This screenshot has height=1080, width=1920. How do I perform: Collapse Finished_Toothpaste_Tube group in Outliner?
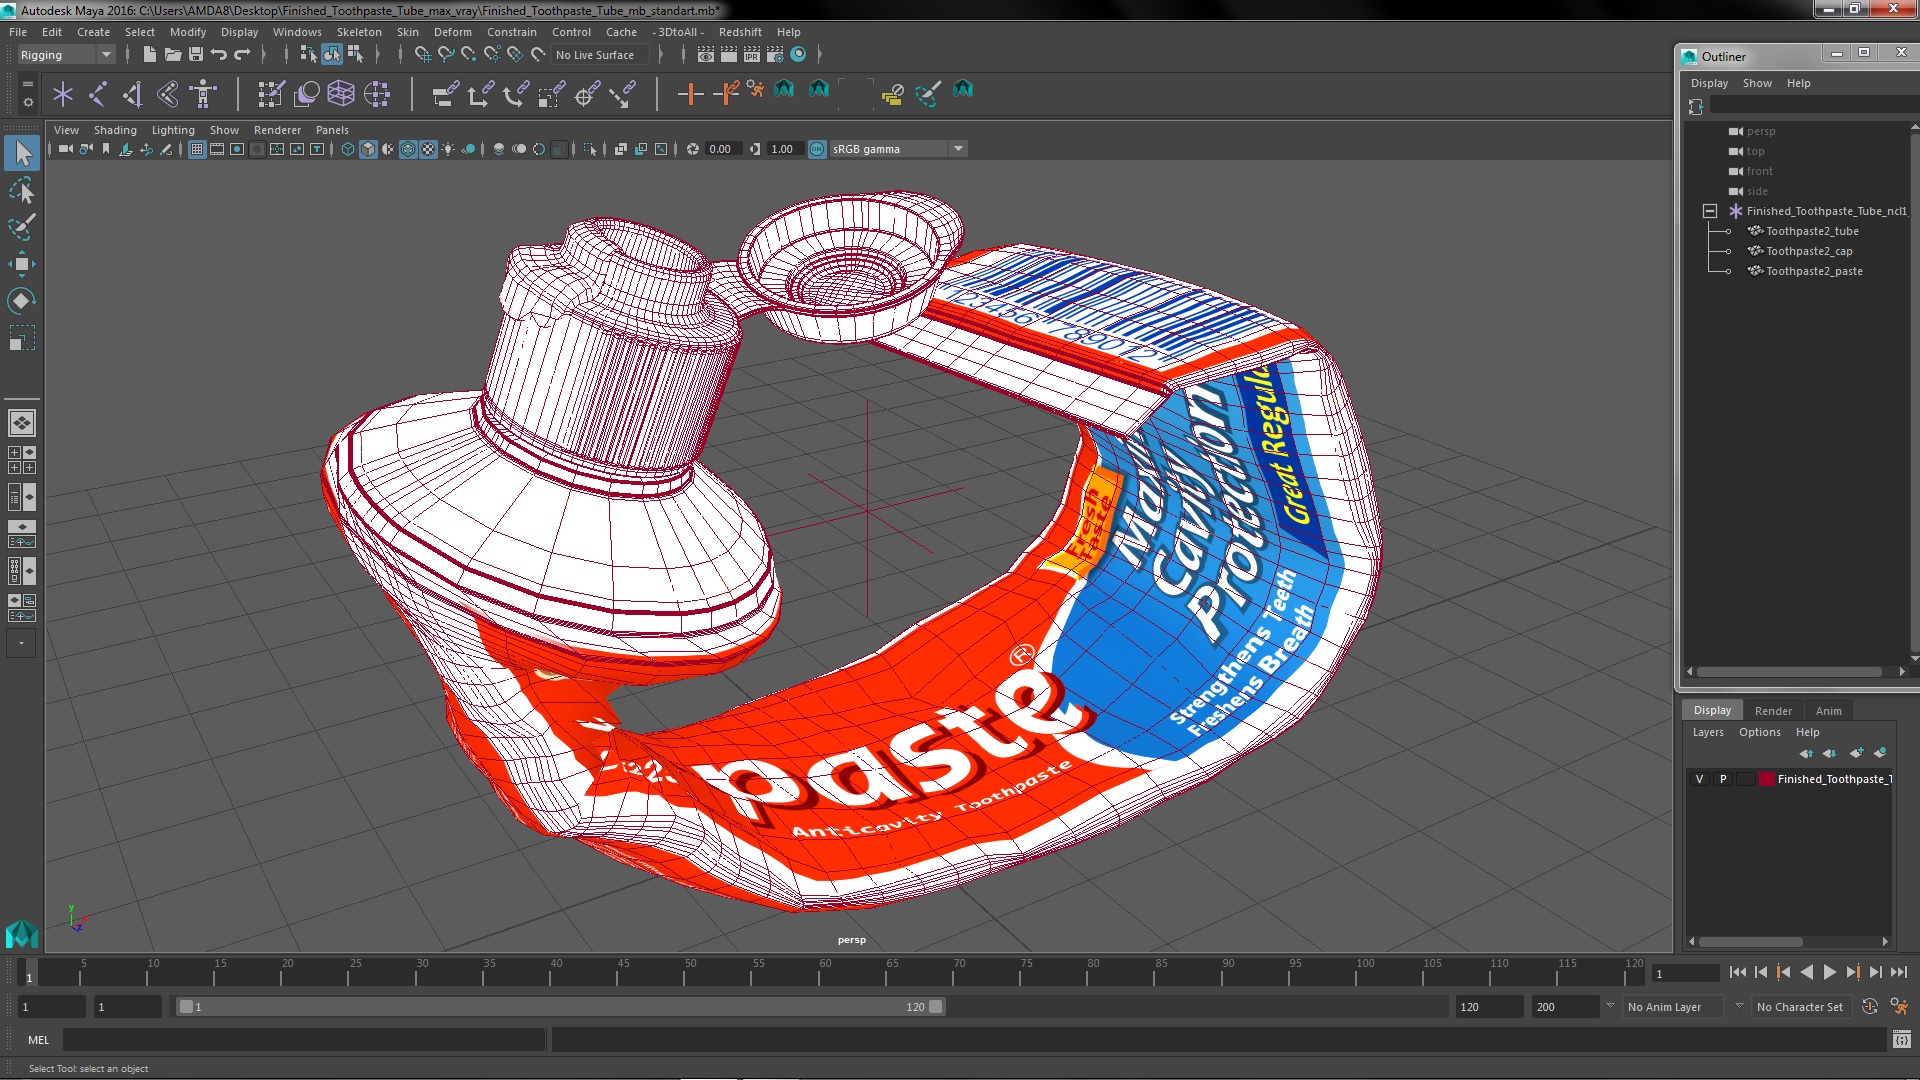pos(1710,211)
